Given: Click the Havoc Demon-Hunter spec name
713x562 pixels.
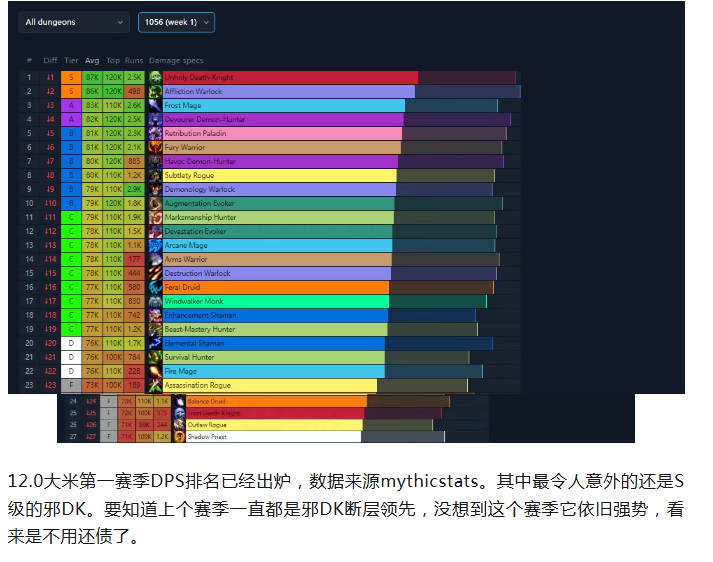Looking at the screenshot, I should coord(200,161).
